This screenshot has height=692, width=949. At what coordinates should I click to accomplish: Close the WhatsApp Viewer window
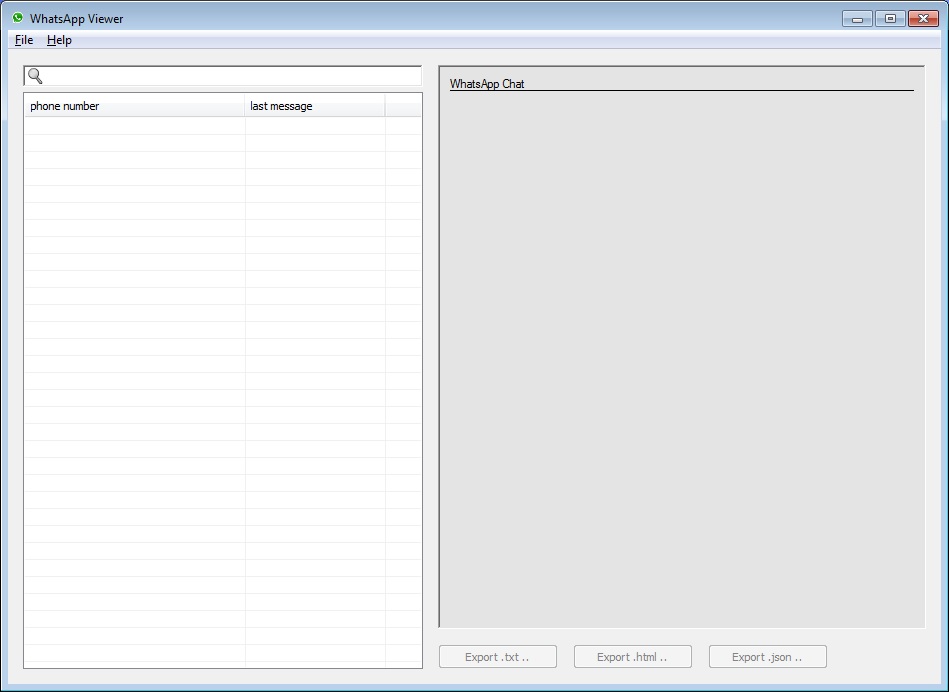coord(924,19)
